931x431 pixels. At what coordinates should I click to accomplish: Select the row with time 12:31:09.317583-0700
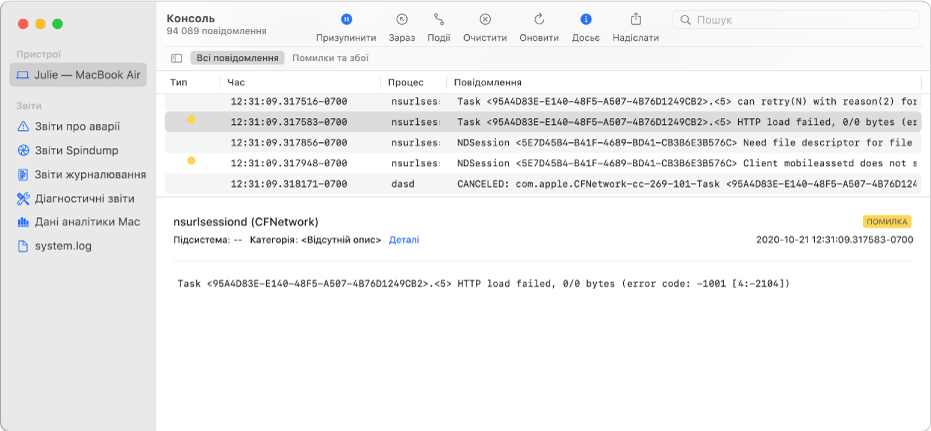pos(543,122)
